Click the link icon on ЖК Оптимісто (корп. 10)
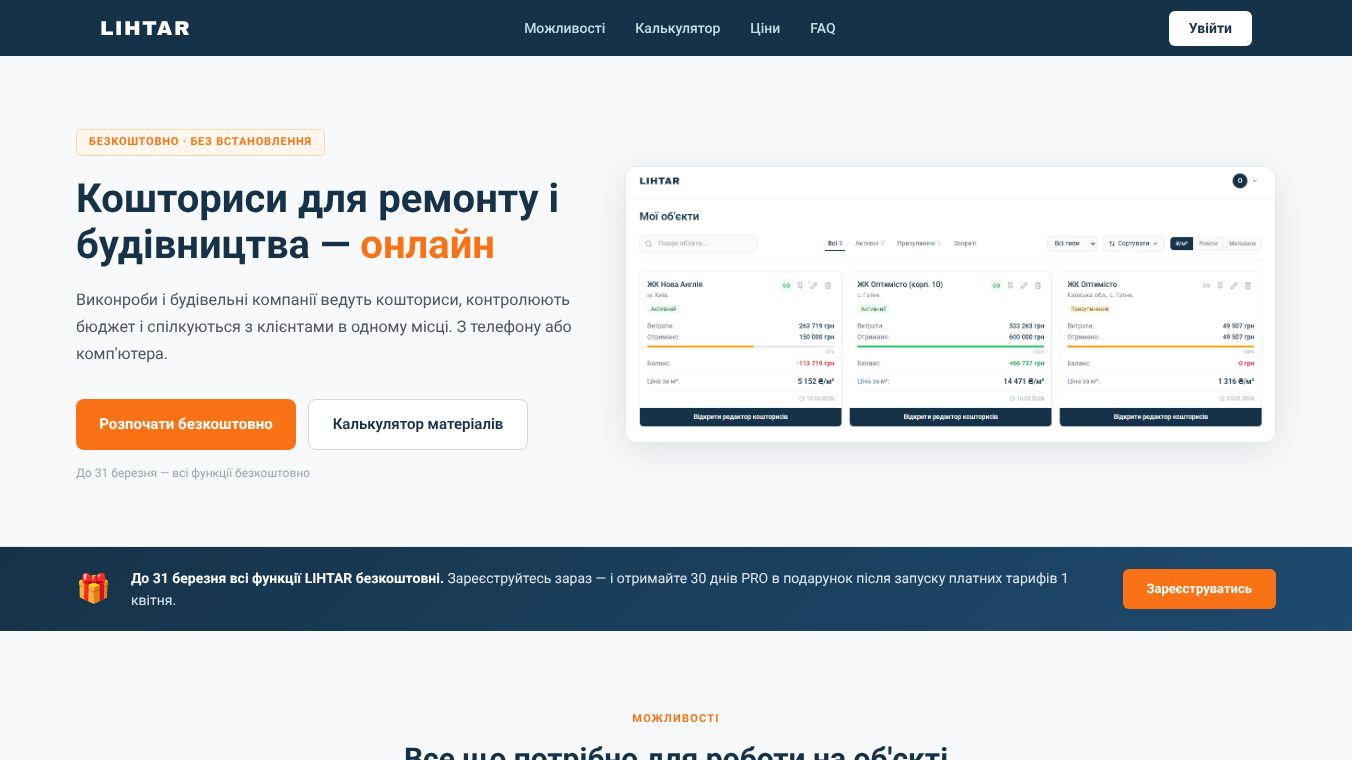Screen dimensions: 1352x760 coord(996,285)
